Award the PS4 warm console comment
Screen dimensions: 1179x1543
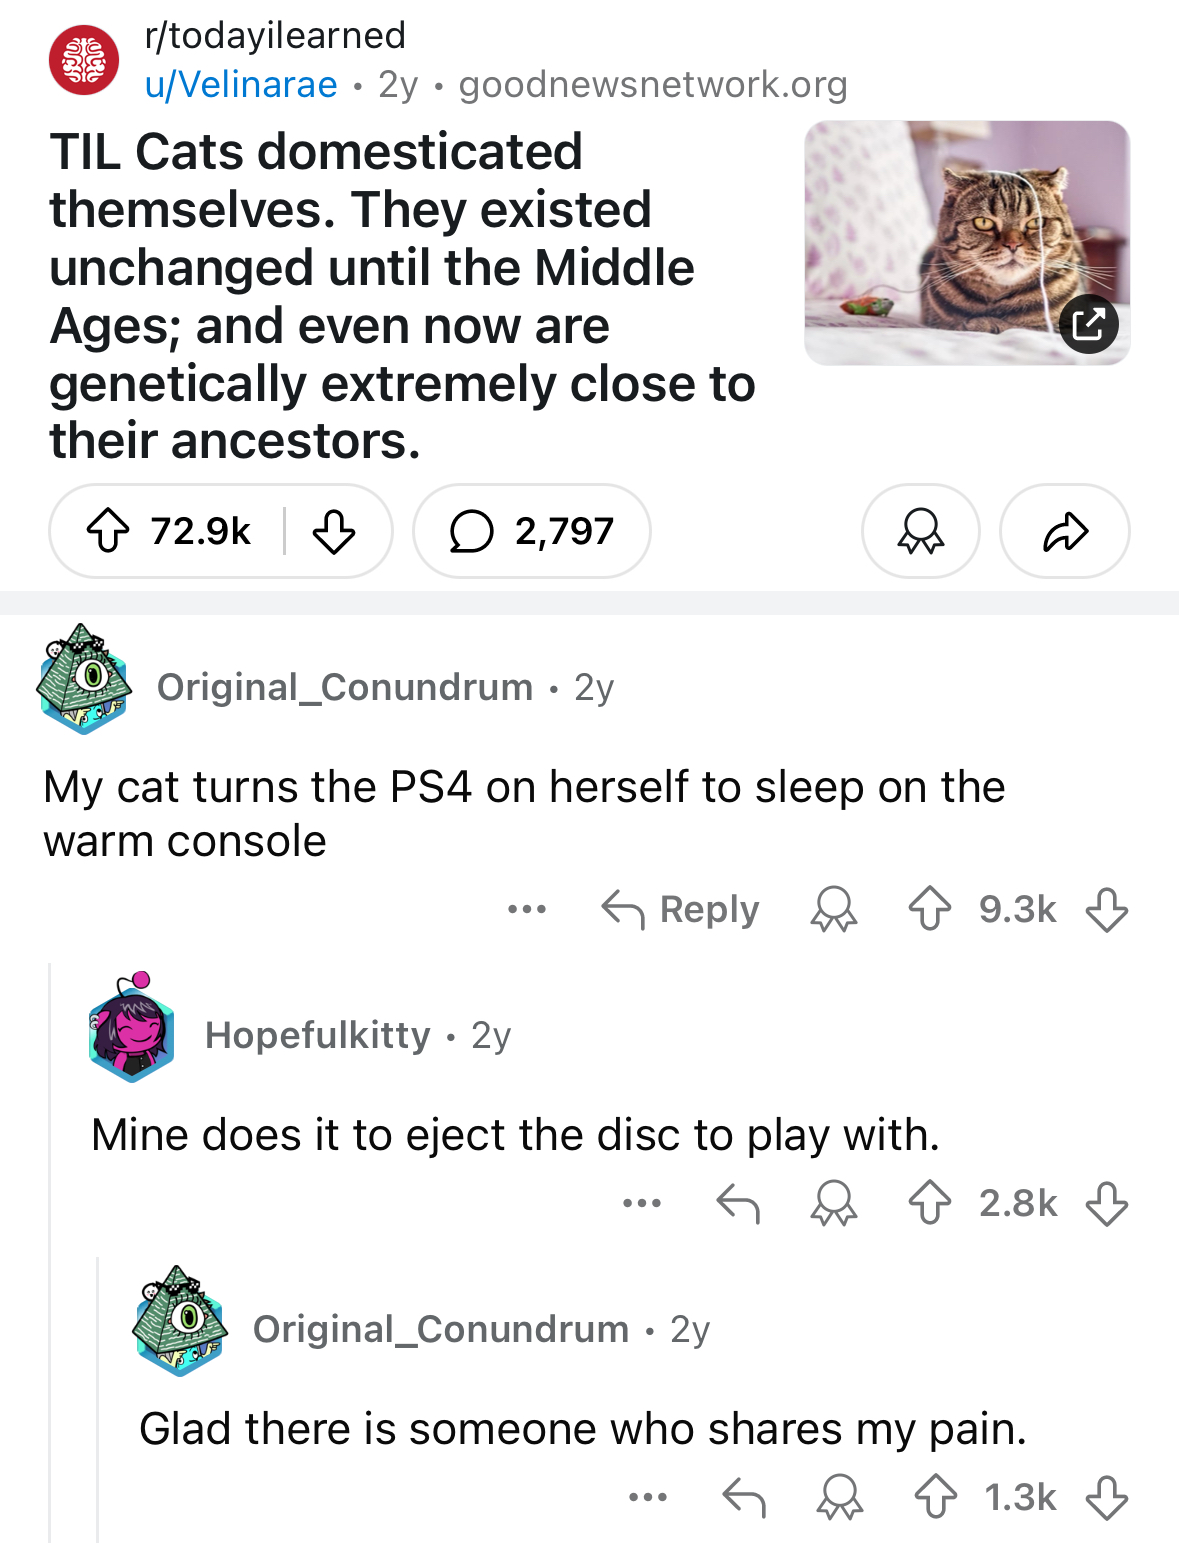(834, 909)
